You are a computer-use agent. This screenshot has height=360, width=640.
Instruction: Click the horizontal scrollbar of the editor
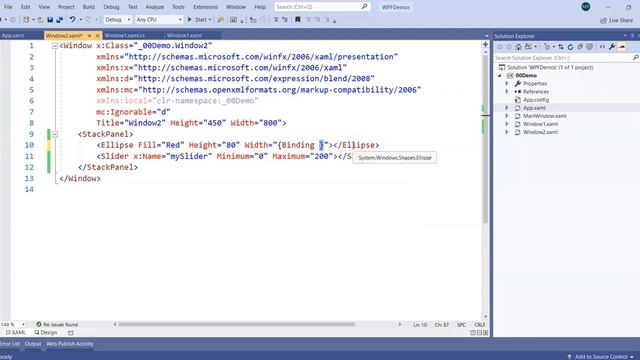[x=236, y=324]
